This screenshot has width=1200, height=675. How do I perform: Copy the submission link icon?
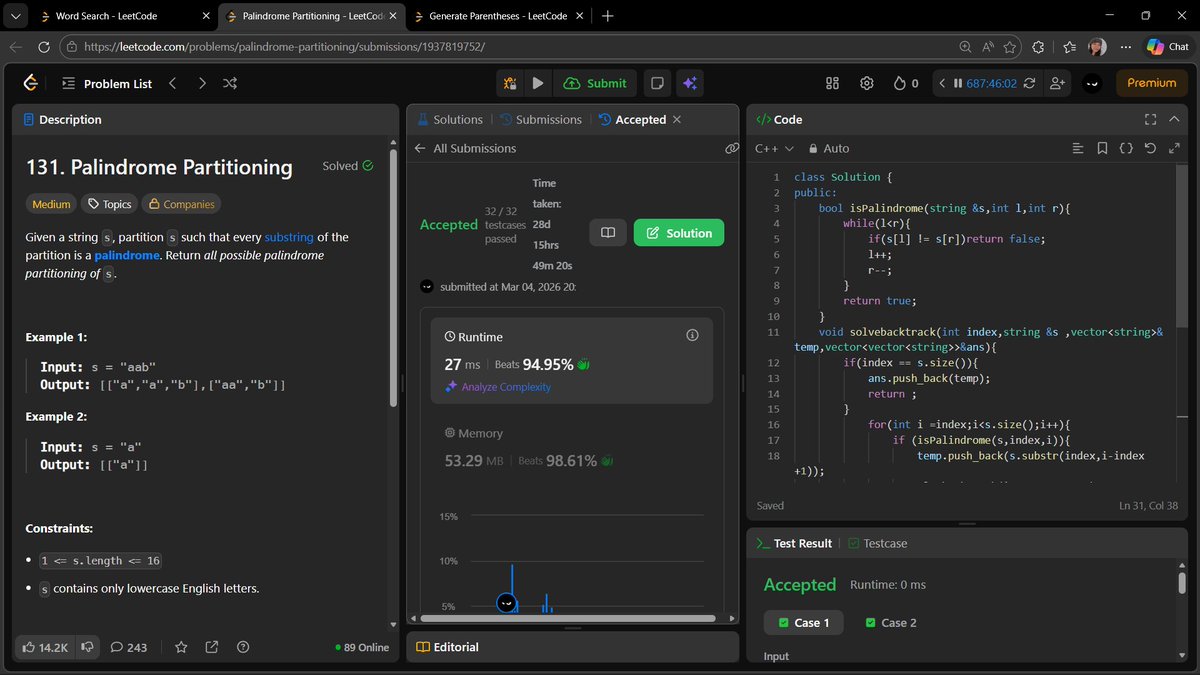(731, 148)
